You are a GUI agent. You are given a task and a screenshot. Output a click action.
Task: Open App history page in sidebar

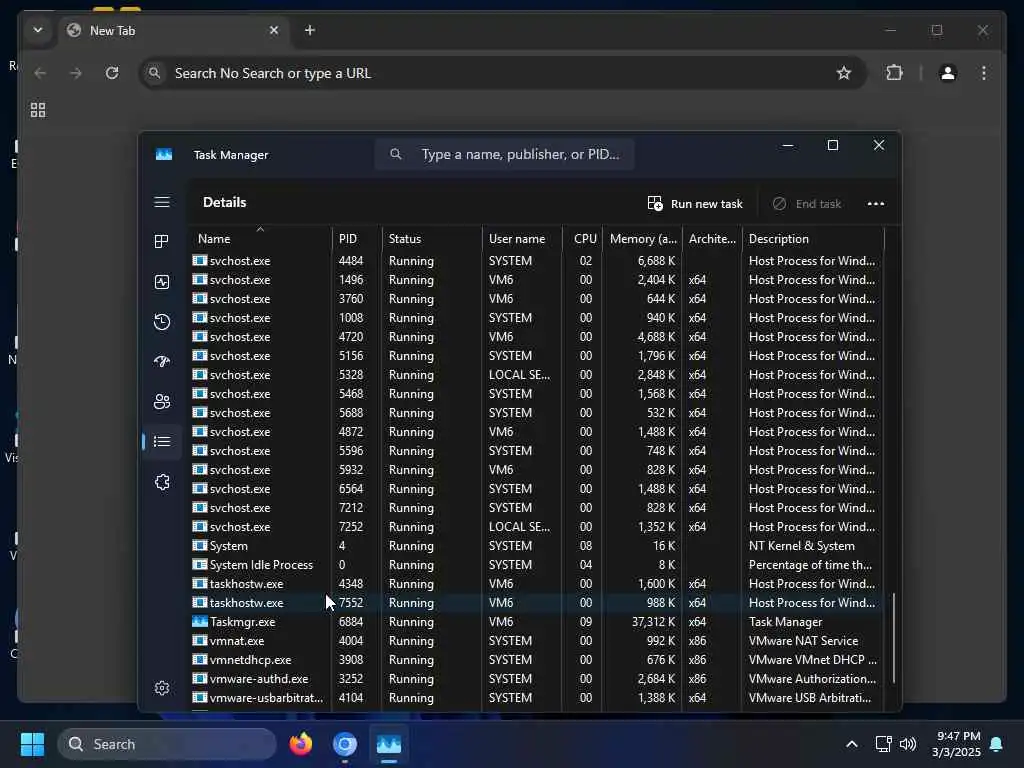tap(162, 321)
